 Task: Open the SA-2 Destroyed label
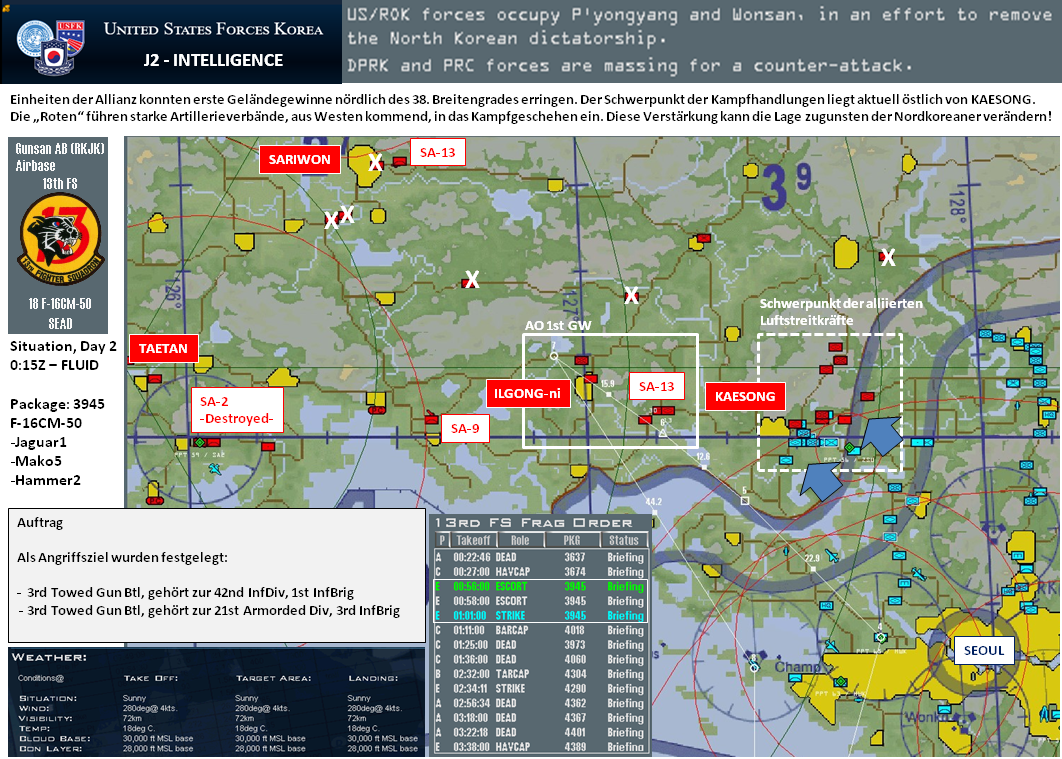236,410
